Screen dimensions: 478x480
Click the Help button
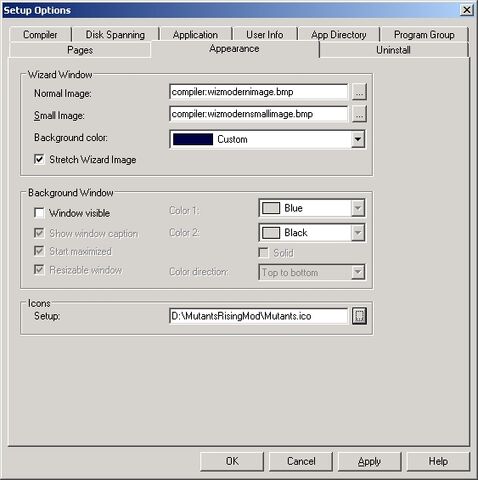[438, 461]
